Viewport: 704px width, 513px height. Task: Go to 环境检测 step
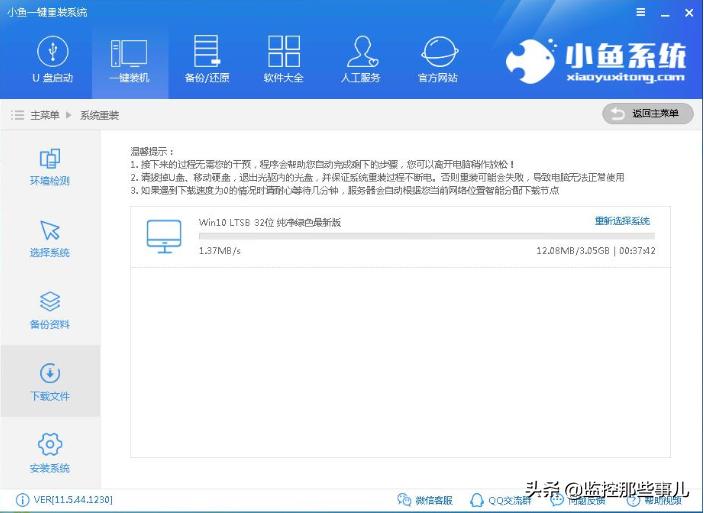[x=50, y=167]
